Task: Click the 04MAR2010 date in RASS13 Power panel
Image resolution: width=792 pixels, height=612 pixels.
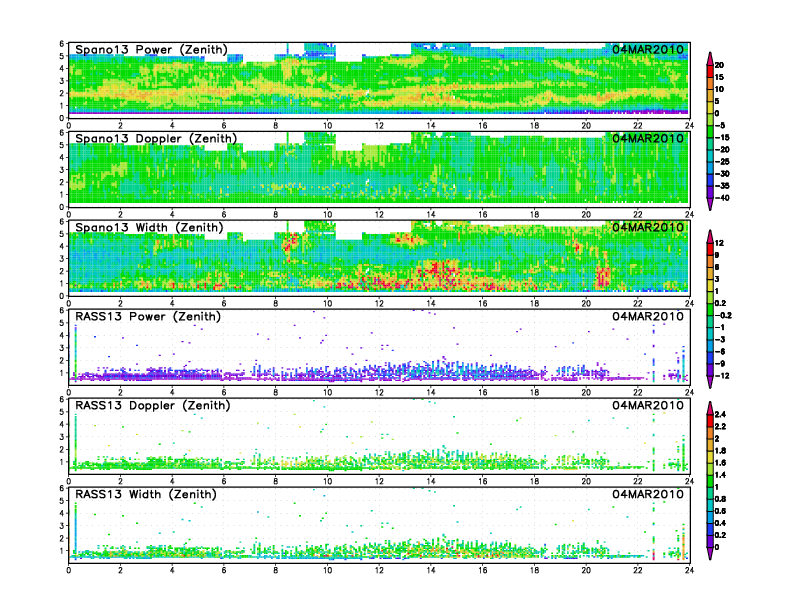Action: [648, 317]
